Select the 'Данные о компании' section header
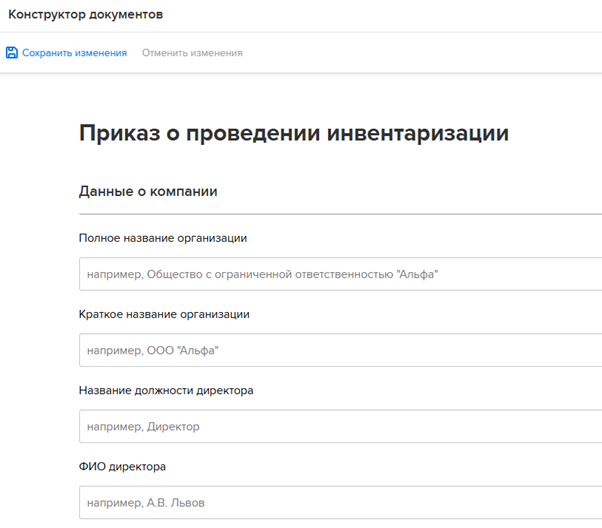Viewport: 602px width, 528px height. click(148, 191)
